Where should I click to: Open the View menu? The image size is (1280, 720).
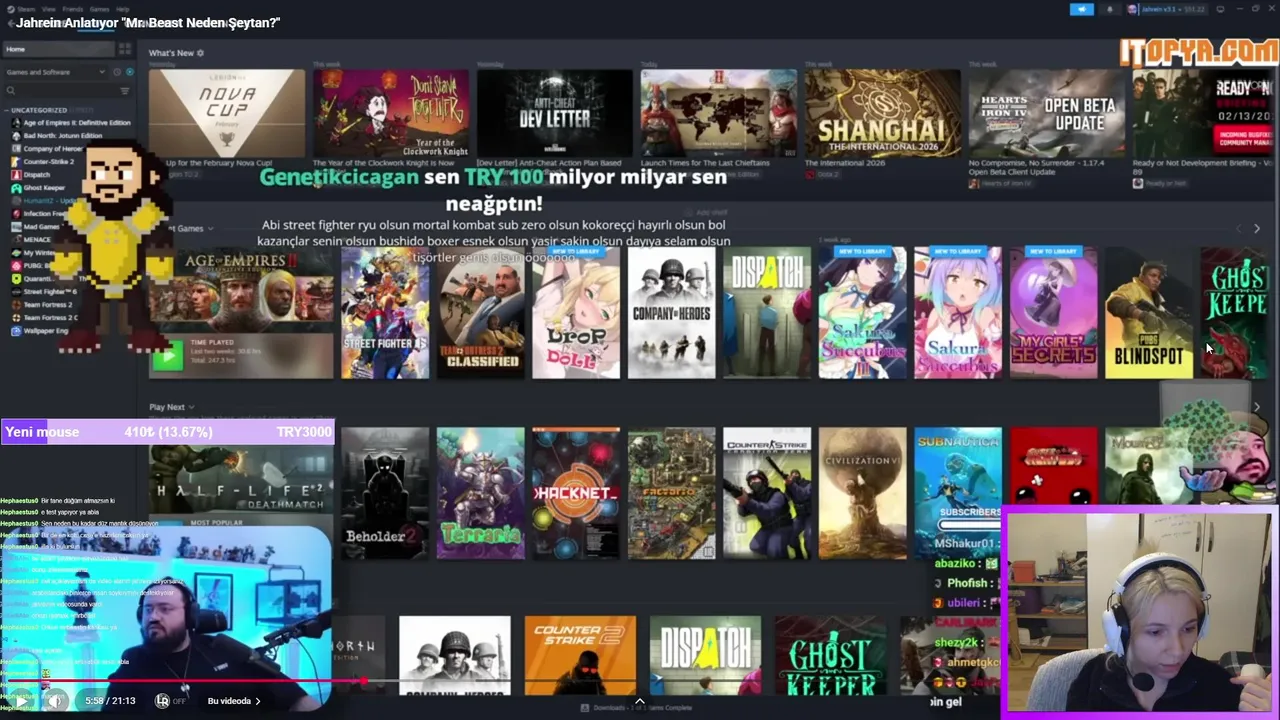pos(48,9)
